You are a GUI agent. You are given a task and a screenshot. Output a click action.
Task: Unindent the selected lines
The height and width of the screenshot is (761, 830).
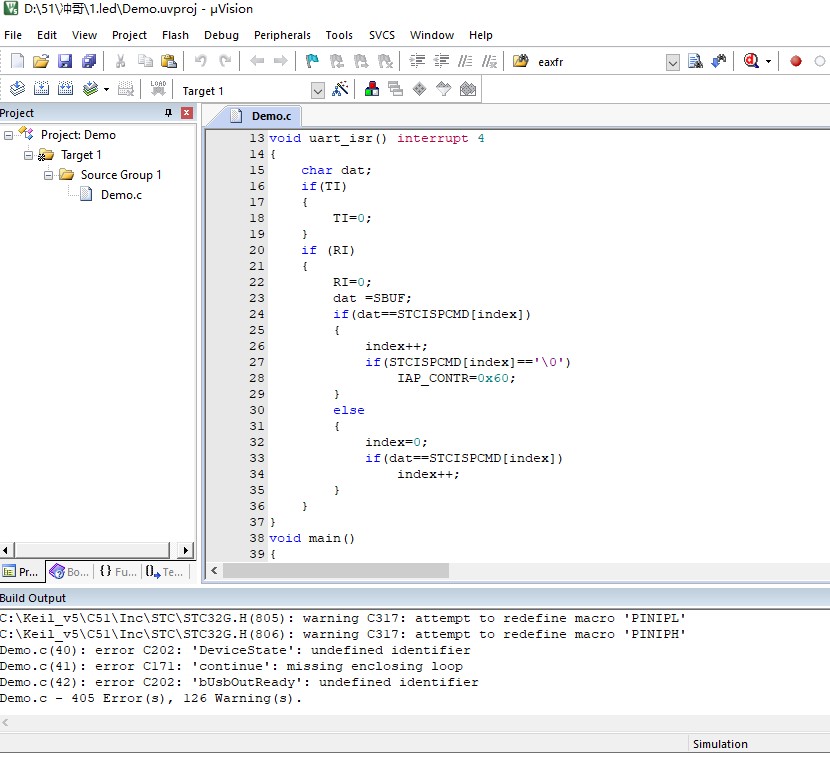[441, 61]
